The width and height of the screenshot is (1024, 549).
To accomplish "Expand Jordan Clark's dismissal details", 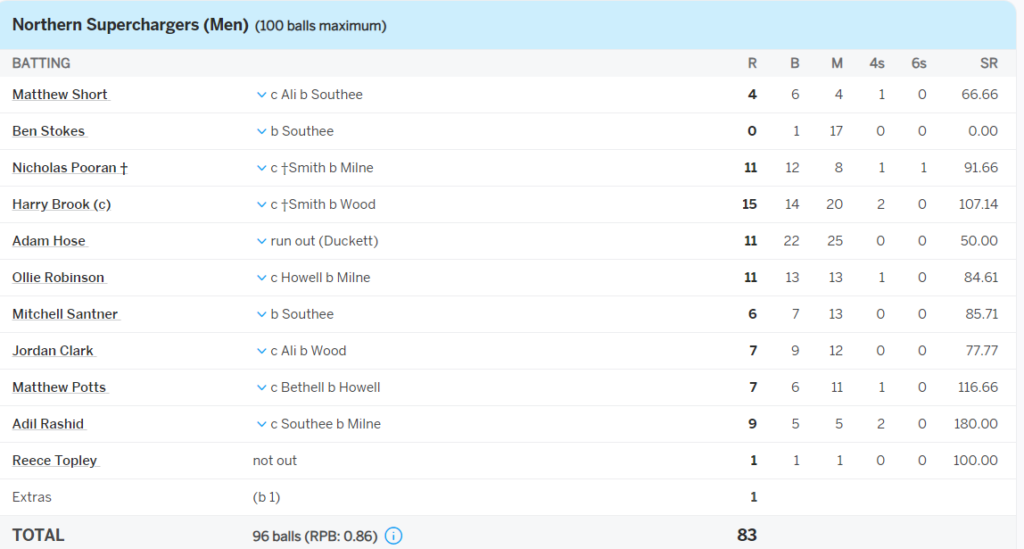I will pos(262,351).
